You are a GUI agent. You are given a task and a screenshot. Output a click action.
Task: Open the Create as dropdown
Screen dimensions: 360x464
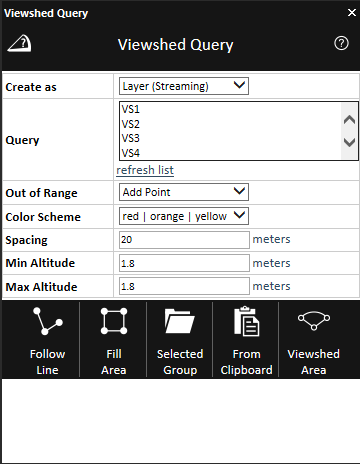pyautogui.click(x=184, y=86)
